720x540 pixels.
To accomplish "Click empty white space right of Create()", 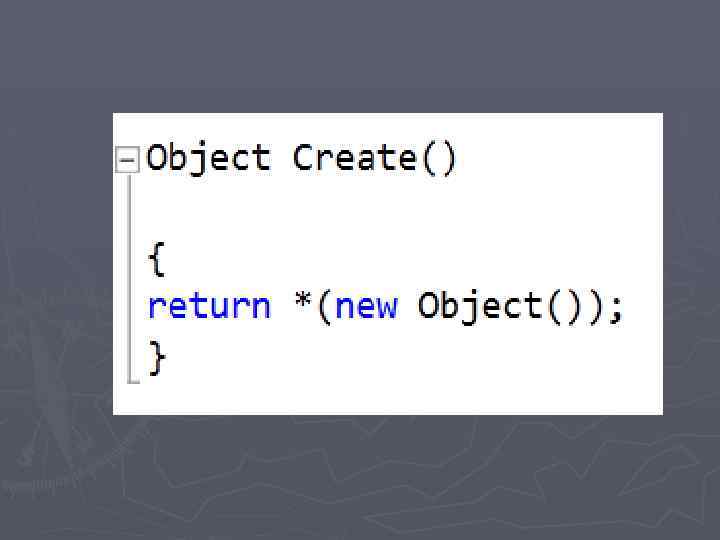I will (x=560, y=158).
